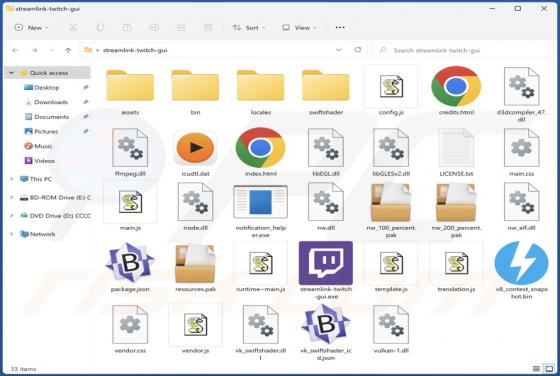Click the Cut toolbar icon

(73, 27)
